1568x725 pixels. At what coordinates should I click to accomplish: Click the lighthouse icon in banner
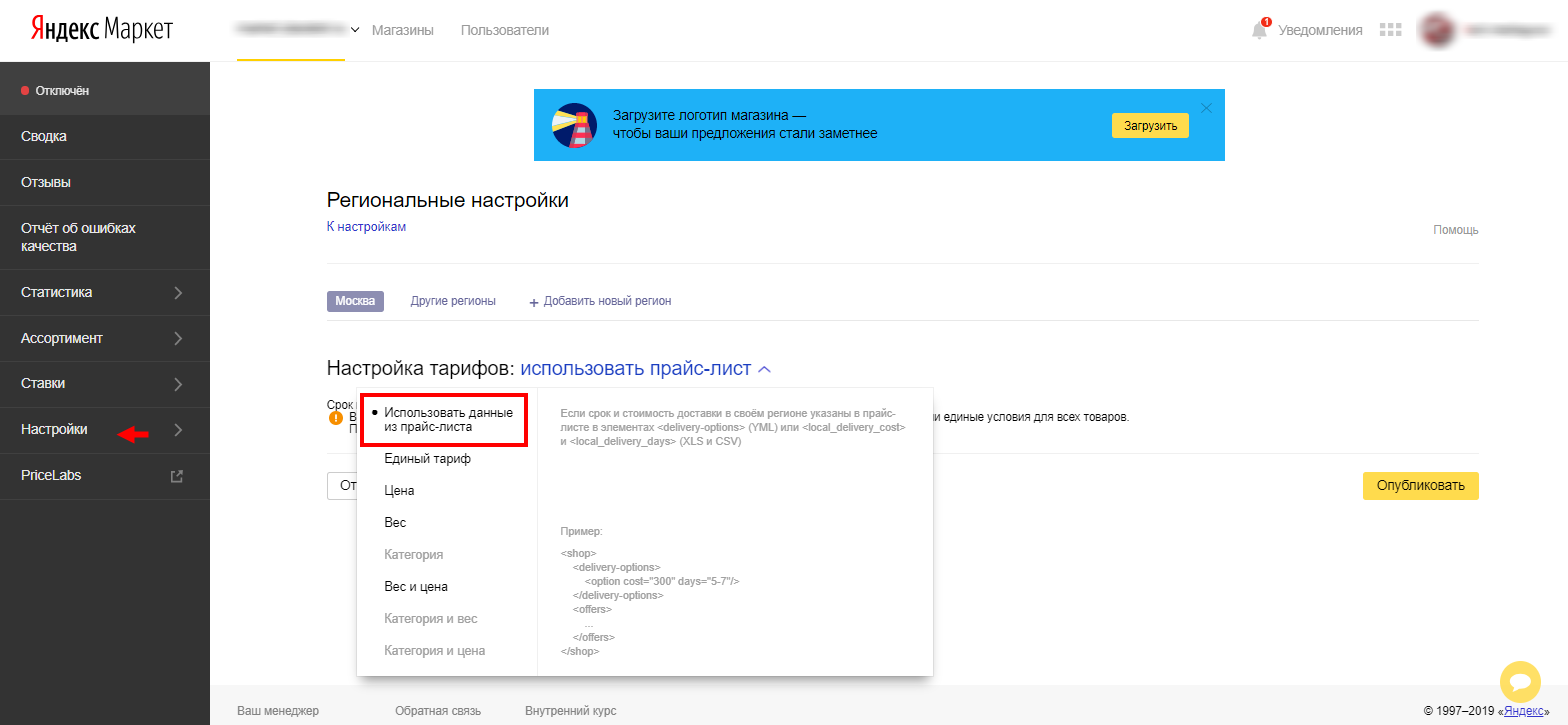point(574,125)
